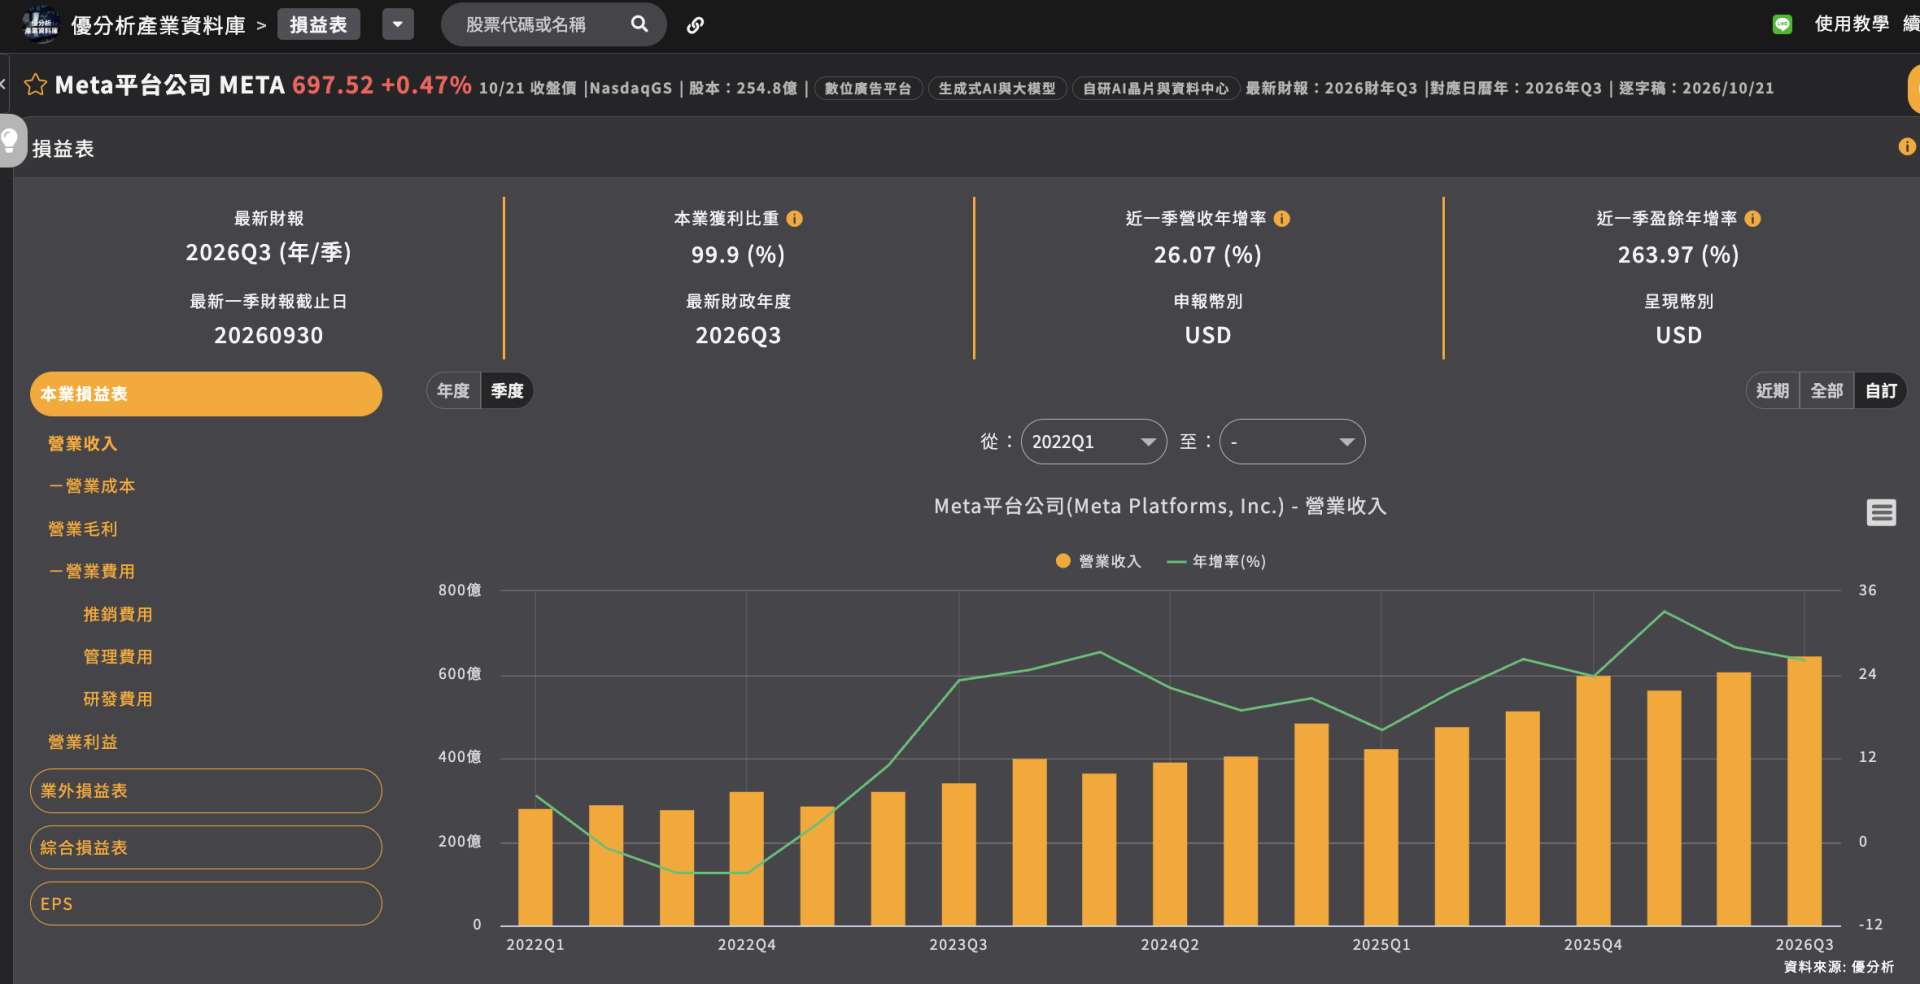
Task: Open the LINE chat icon
Action: (x=1782, y=24)
